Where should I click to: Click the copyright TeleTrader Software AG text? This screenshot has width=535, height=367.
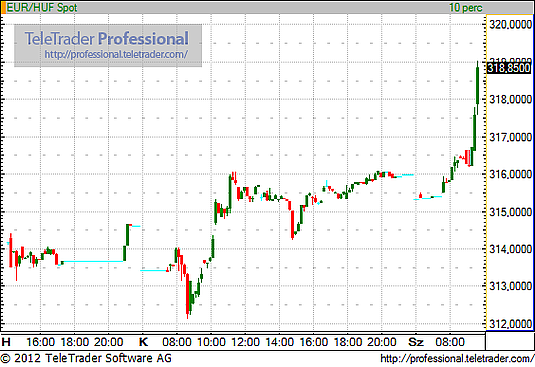click(86, 358)
